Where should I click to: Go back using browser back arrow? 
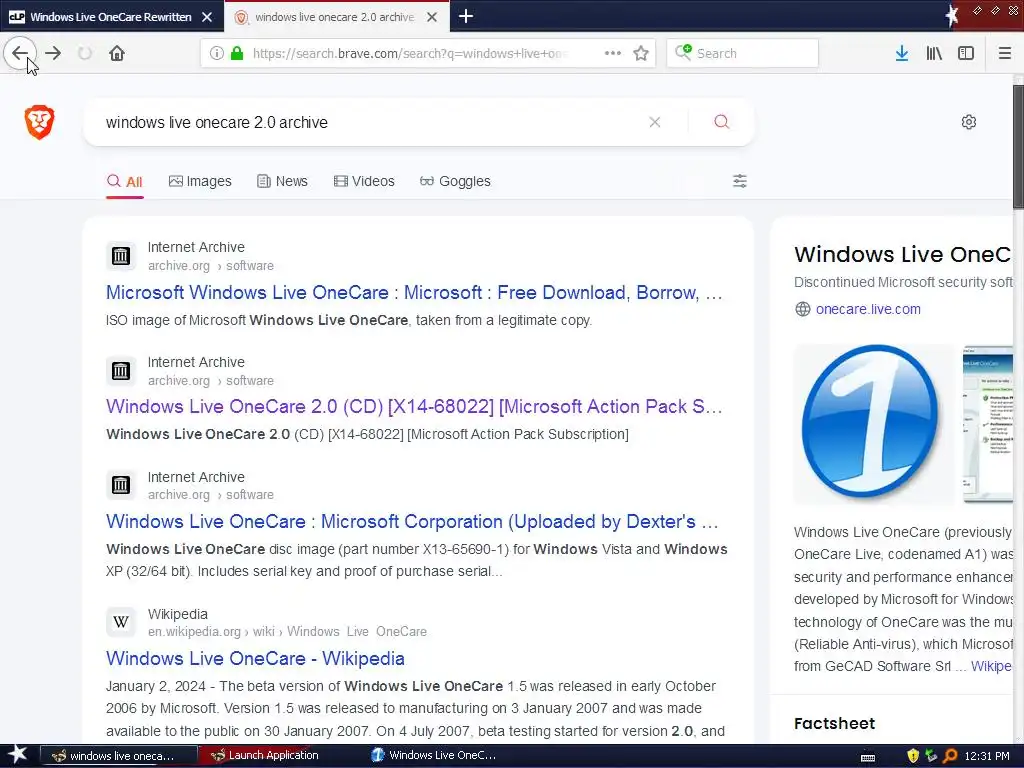click(20, 53)
